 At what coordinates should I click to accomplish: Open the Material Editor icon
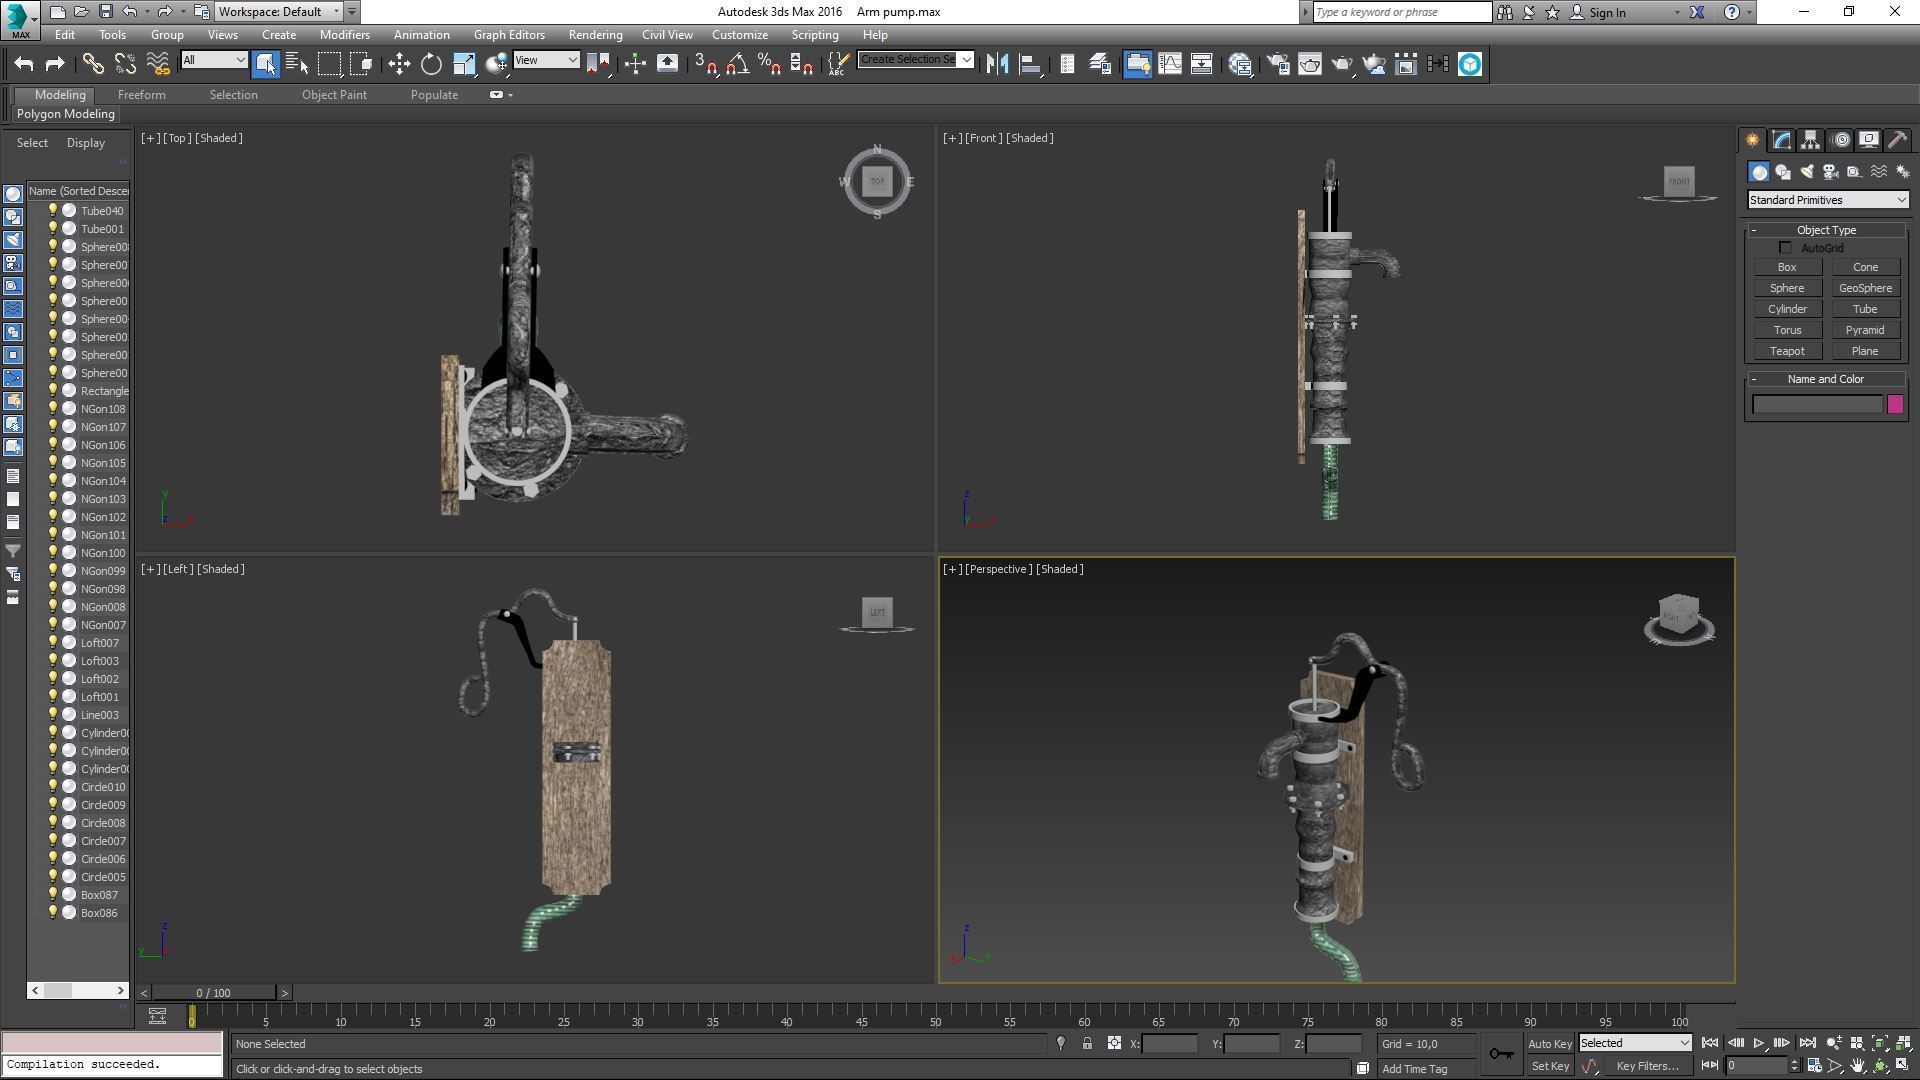point(1240,64)
